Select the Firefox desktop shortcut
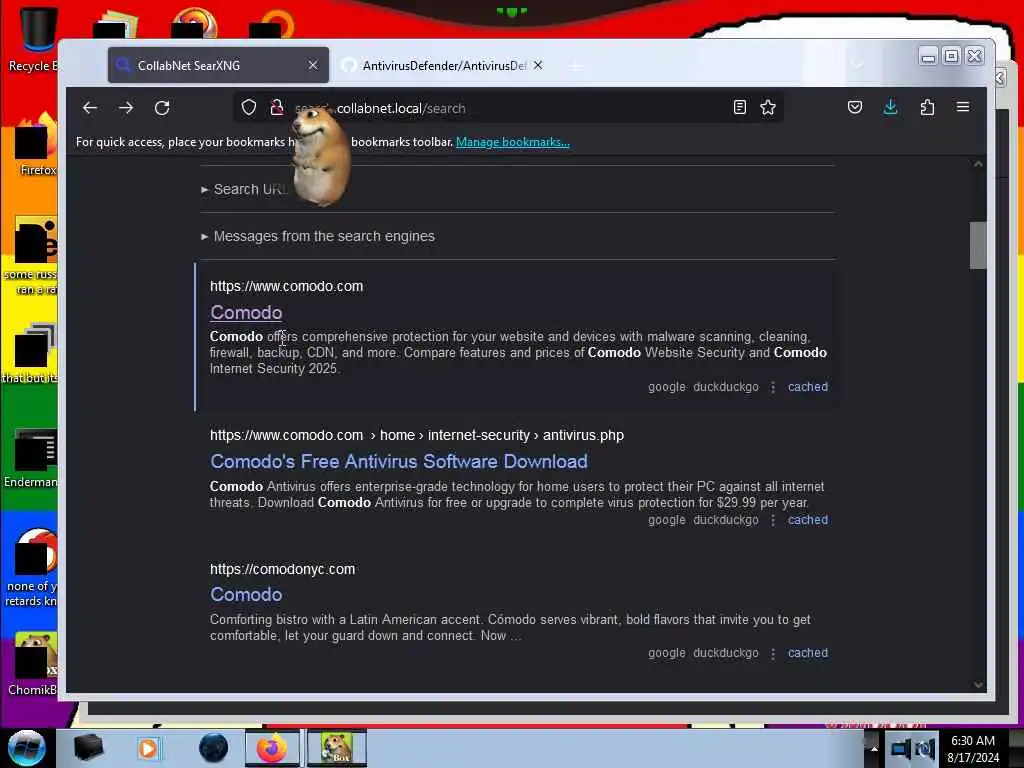 point(36,144)
